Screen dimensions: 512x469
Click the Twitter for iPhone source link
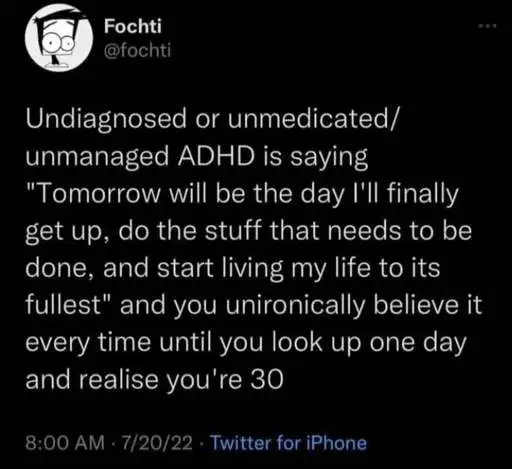pos(289,443)
